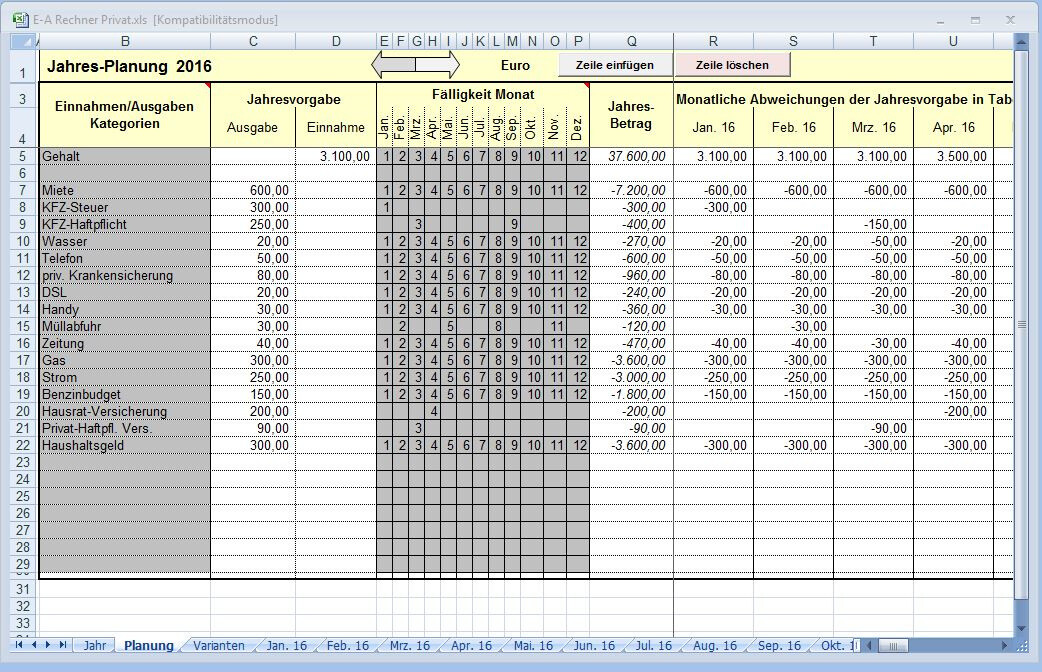Select row 7 header for Miete
1042x672 pixels.
[x=23, y=191]
